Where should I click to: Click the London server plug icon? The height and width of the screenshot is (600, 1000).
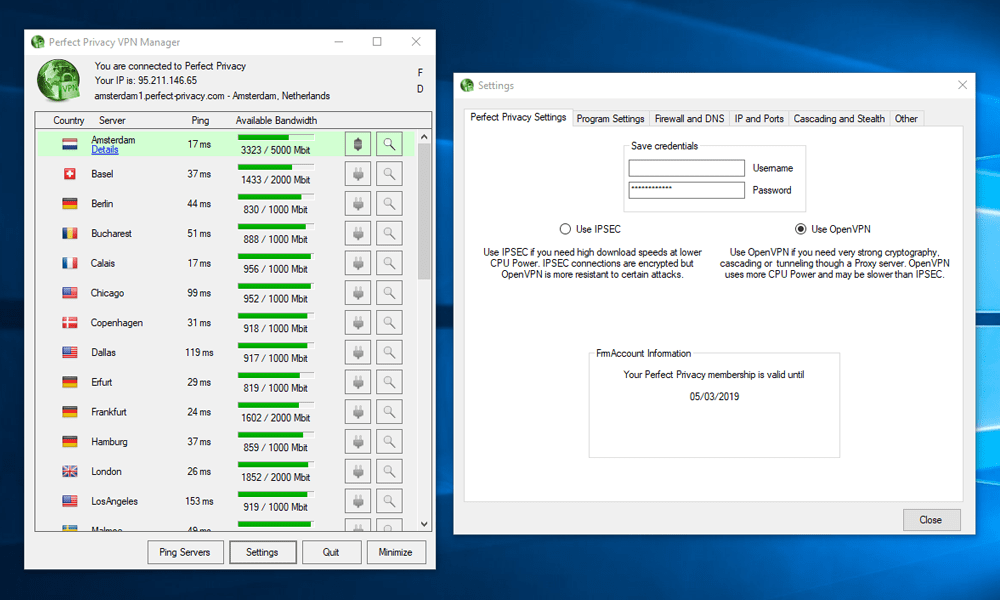(x=358, y=471)
